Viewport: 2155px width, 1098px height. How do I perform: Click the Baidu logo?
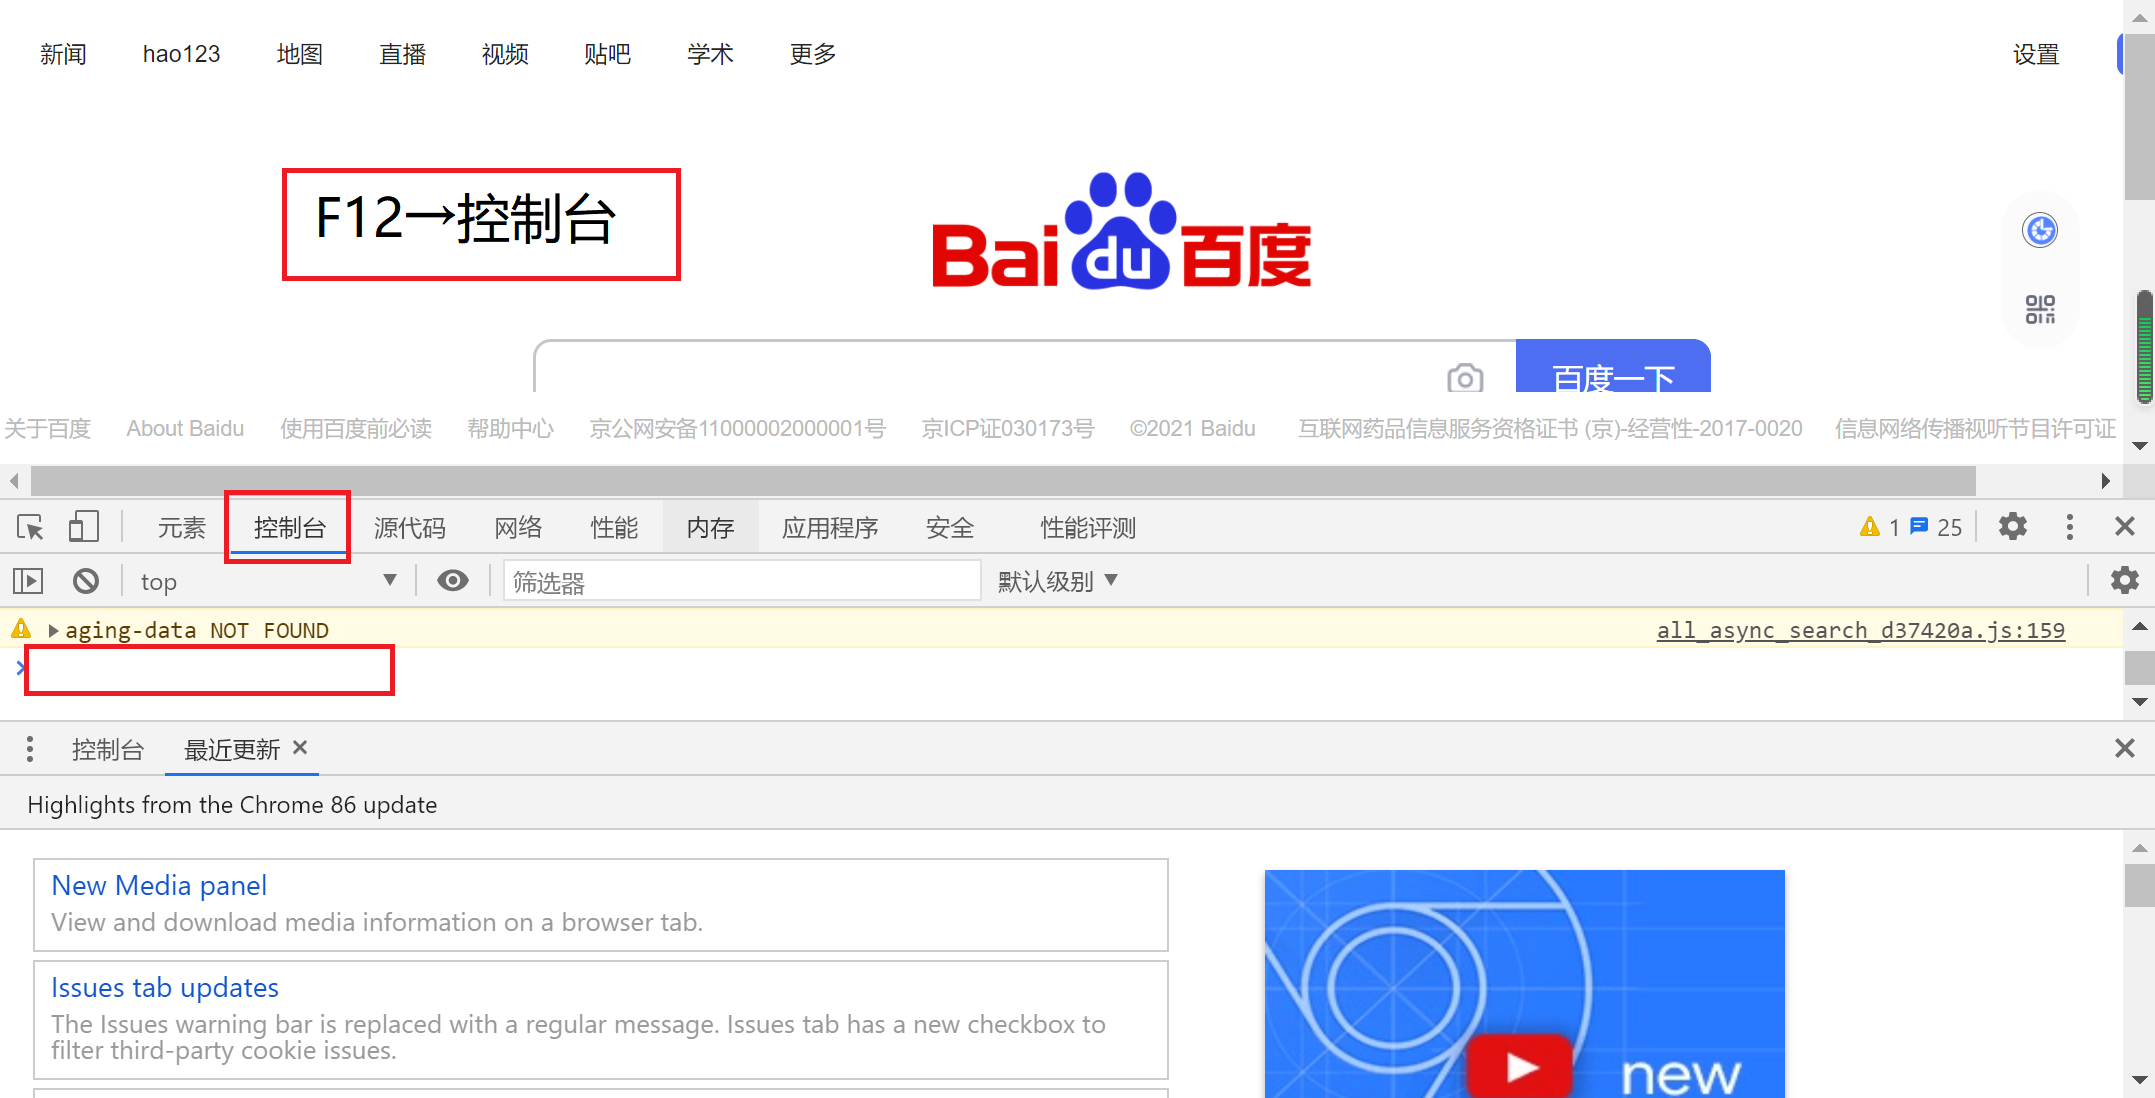pos(1121,232)
